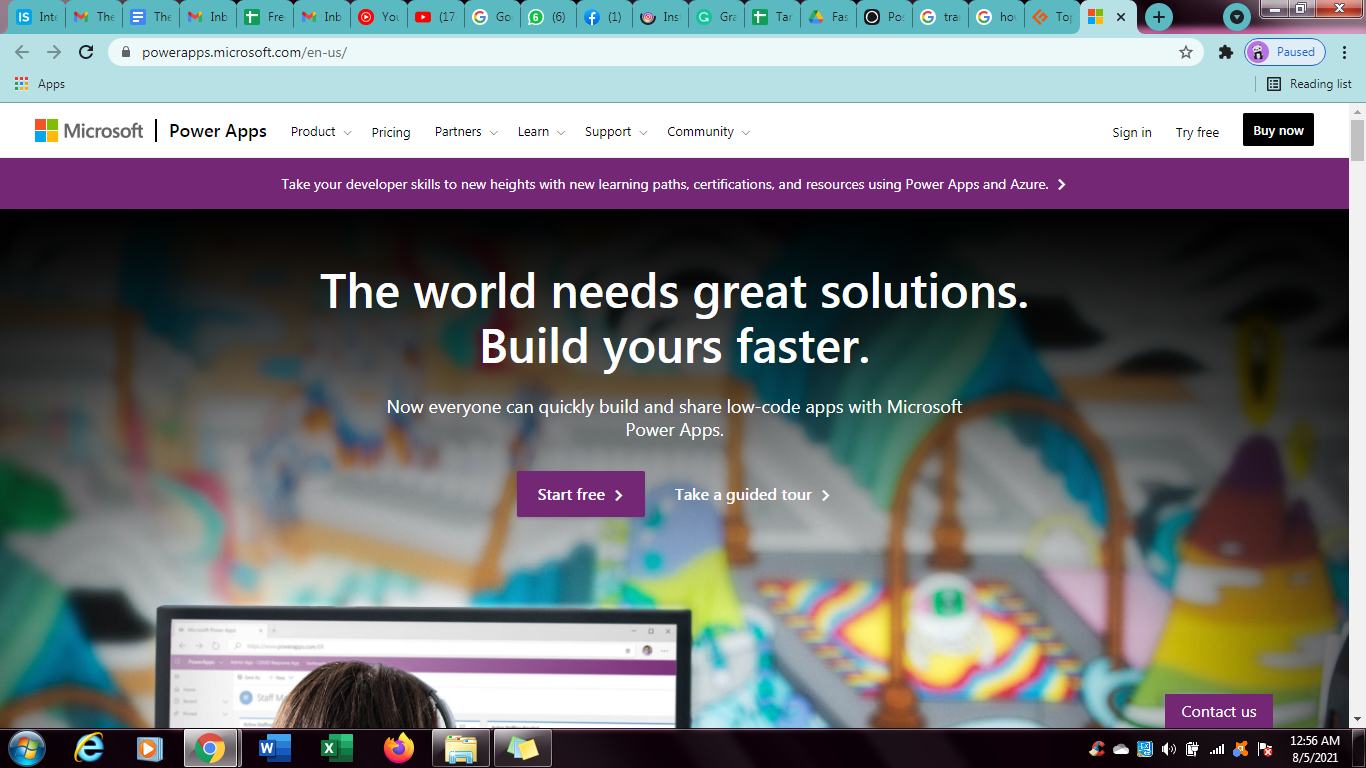Switch to the Facebook tab showing (1)
The width and height of the screenshot is (1366, 768).
[x=603, y=17]
